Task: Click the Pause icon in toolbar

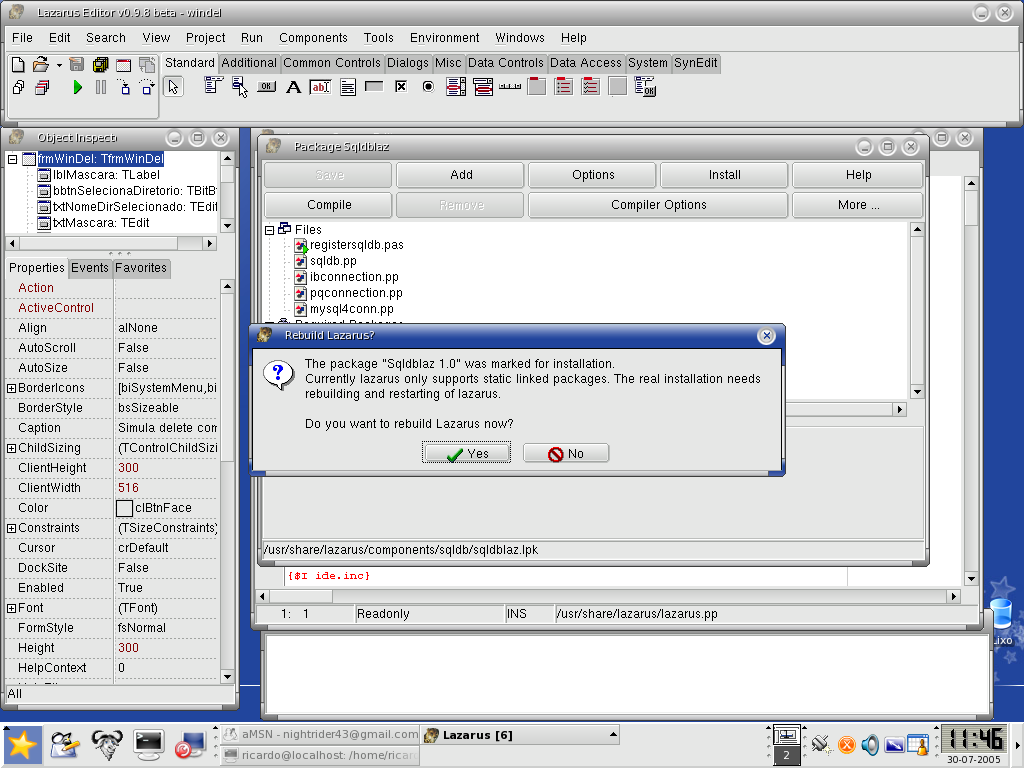Action: tap(100, 88)
